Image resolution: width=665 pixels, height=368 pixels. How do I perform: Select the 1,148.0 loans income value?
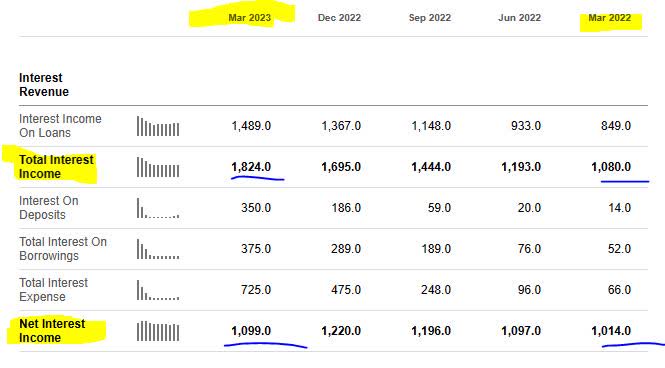point(431,126)
